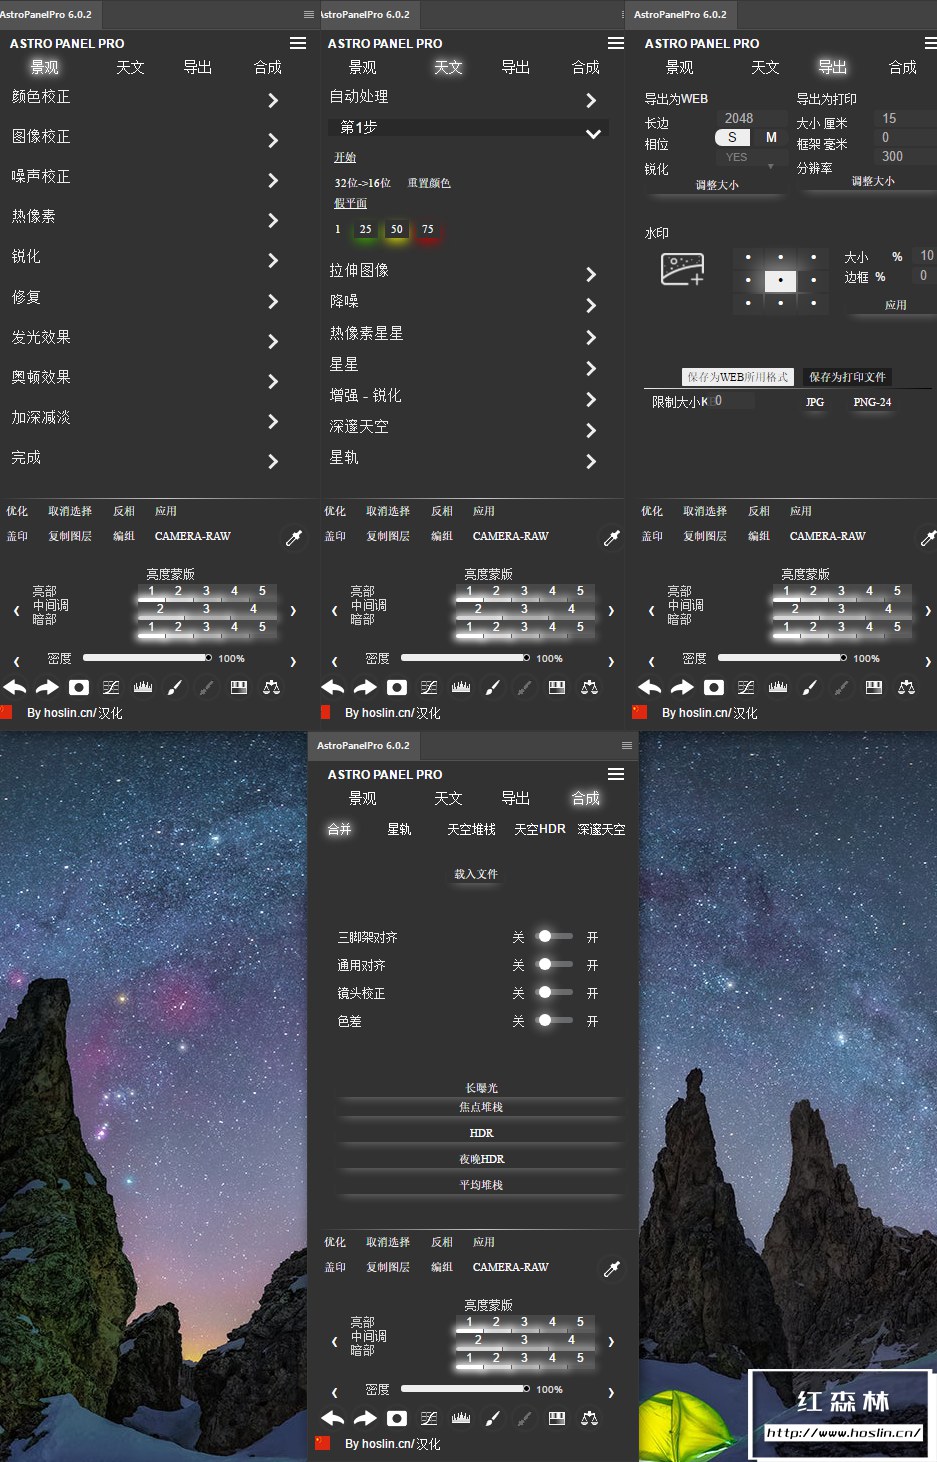Switch to 天文 tab in 颜色校正 panel
The image size is (937, 1462).
coord(130,67)
